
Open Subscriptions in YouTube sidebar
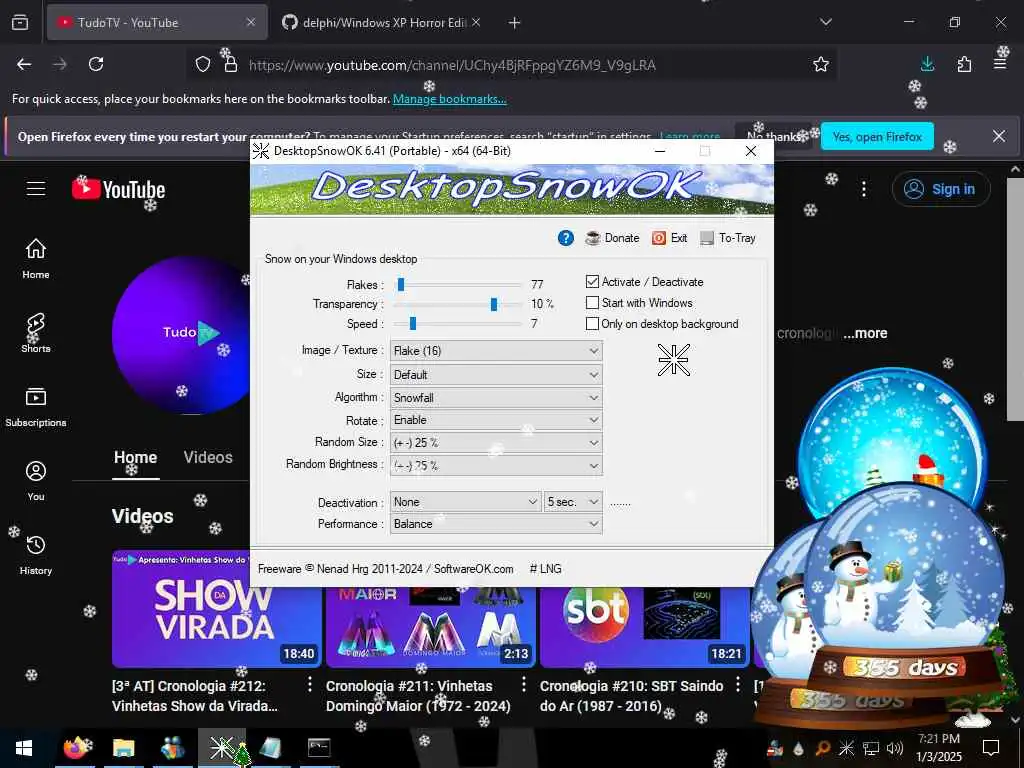[x=36, y=407]
